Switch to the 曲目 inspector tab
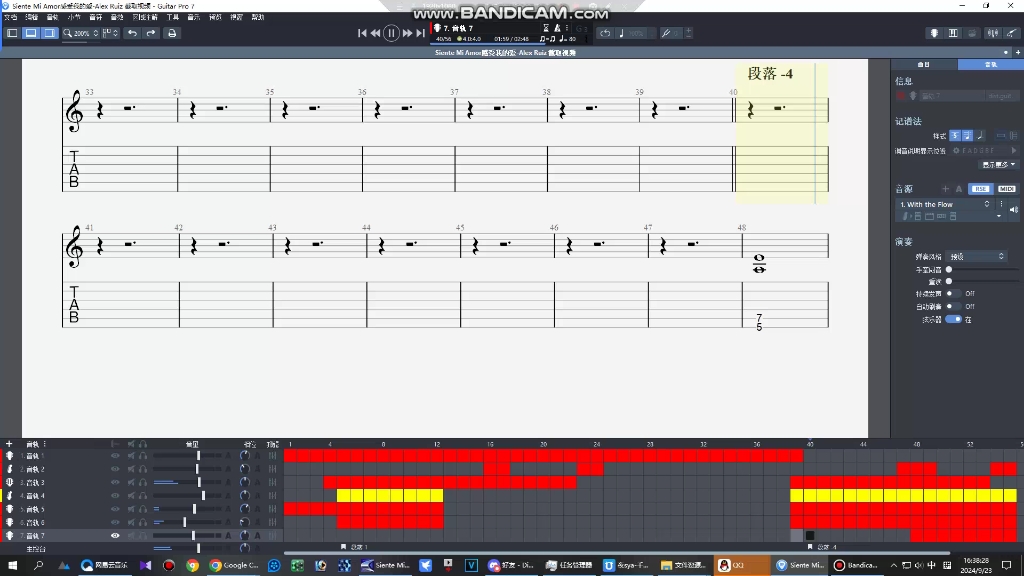The height and width of the screenshot is (576, 1024). [923, 64]
